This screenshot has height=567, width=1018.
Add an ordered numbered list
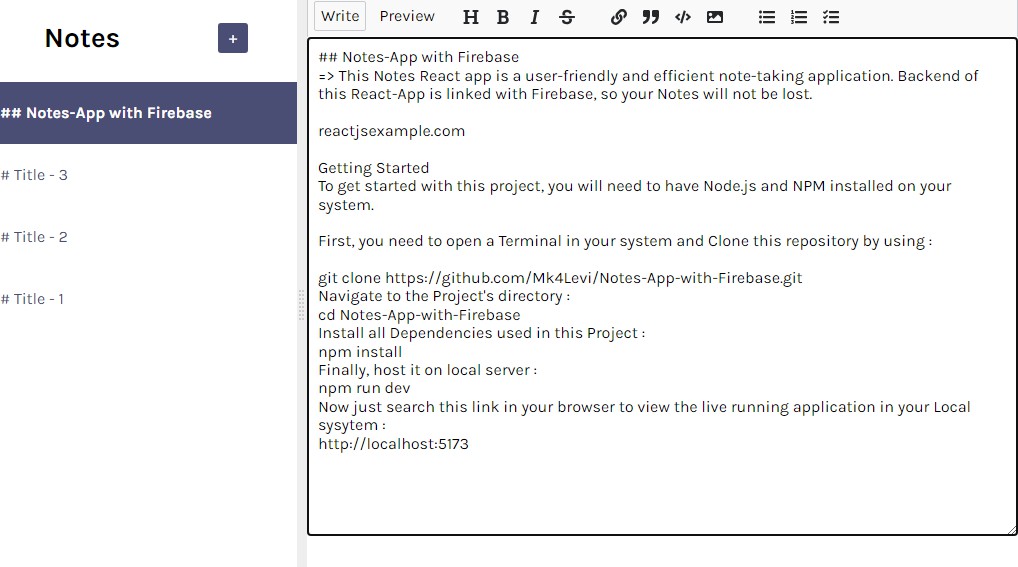(799, 17)
